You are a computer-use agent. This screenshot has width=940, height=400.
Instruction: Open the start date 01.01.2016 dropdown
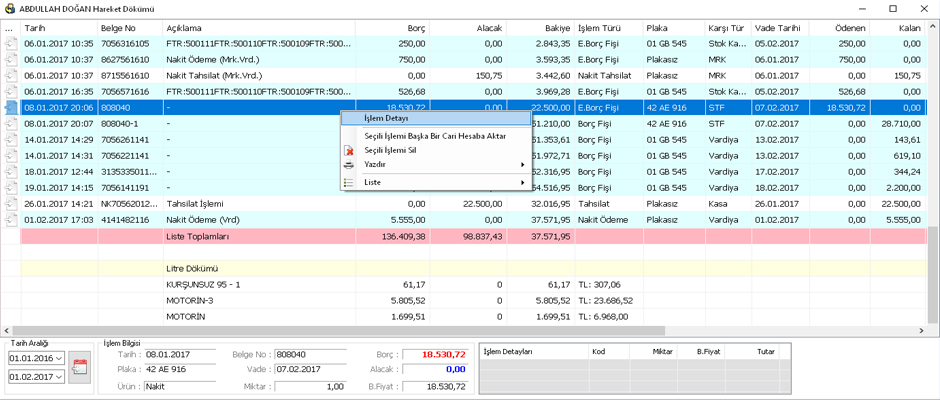(x=58, y=359)
